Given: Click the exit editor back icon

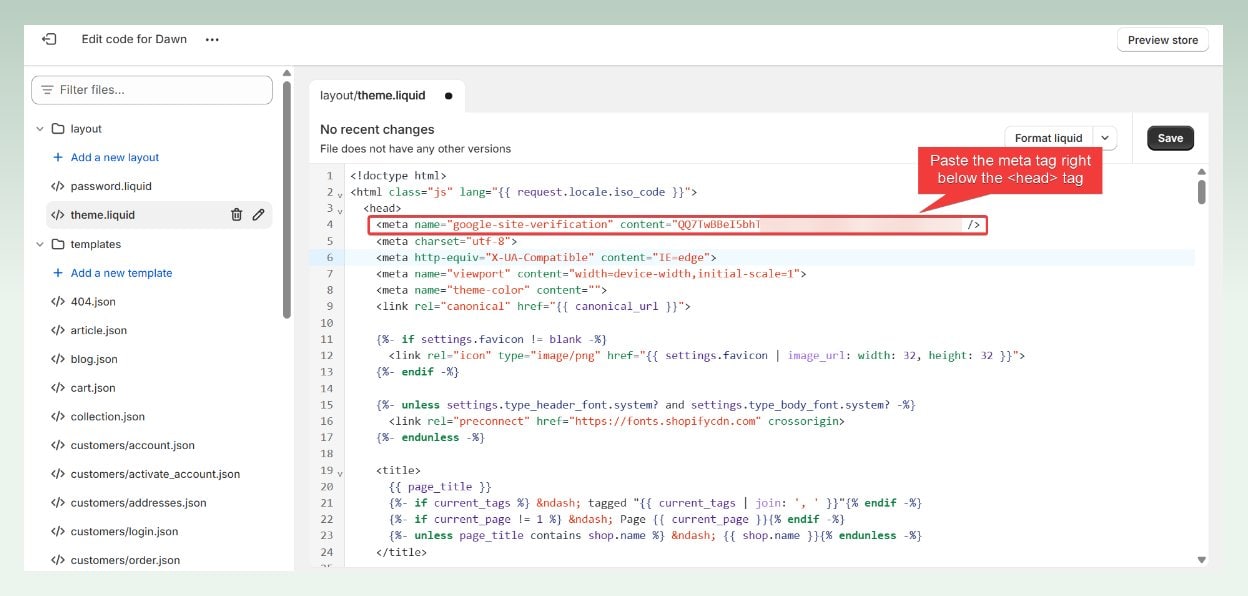Looking at the screenshot, I should click(x=49, y=39).
